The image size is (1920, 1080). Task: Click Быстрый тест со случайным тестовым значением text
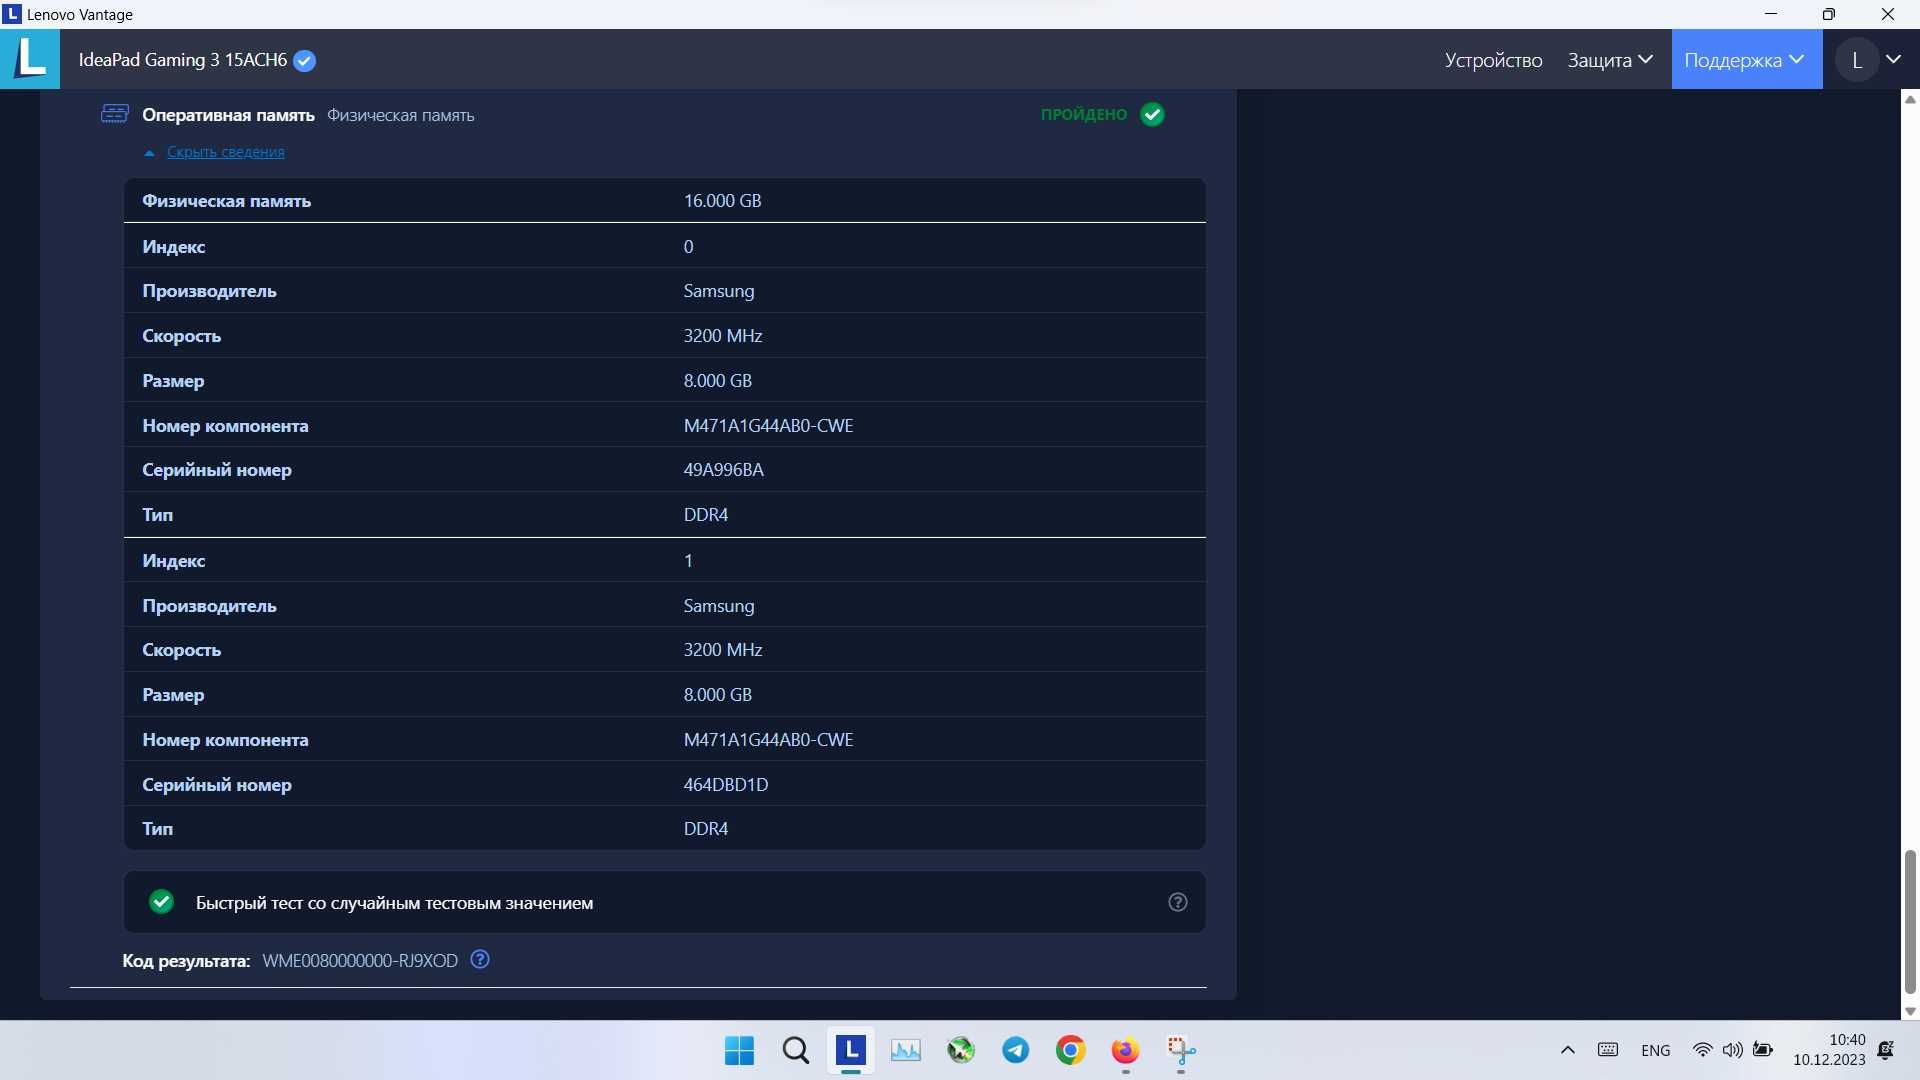point(394,903)
